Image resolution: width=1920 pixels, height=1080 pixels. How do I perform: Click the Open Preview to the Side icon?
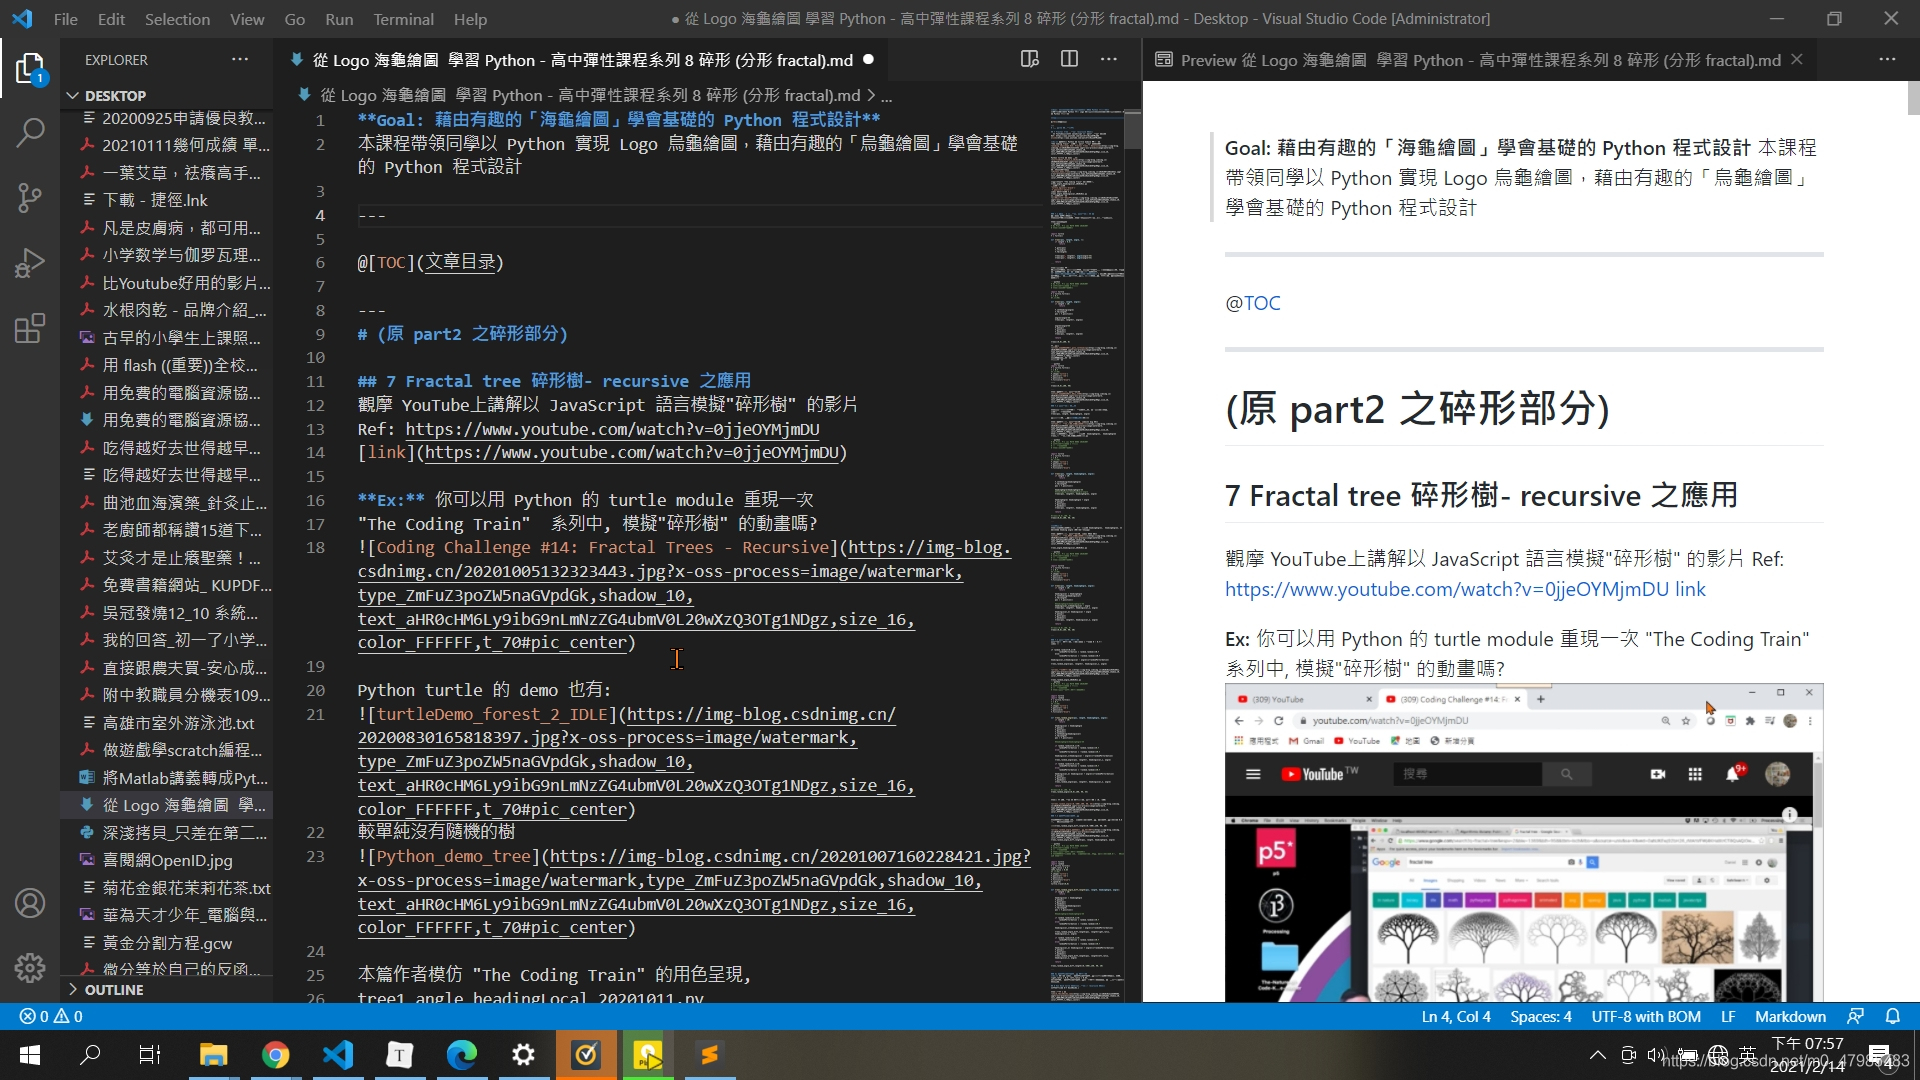pos(1029,59)
